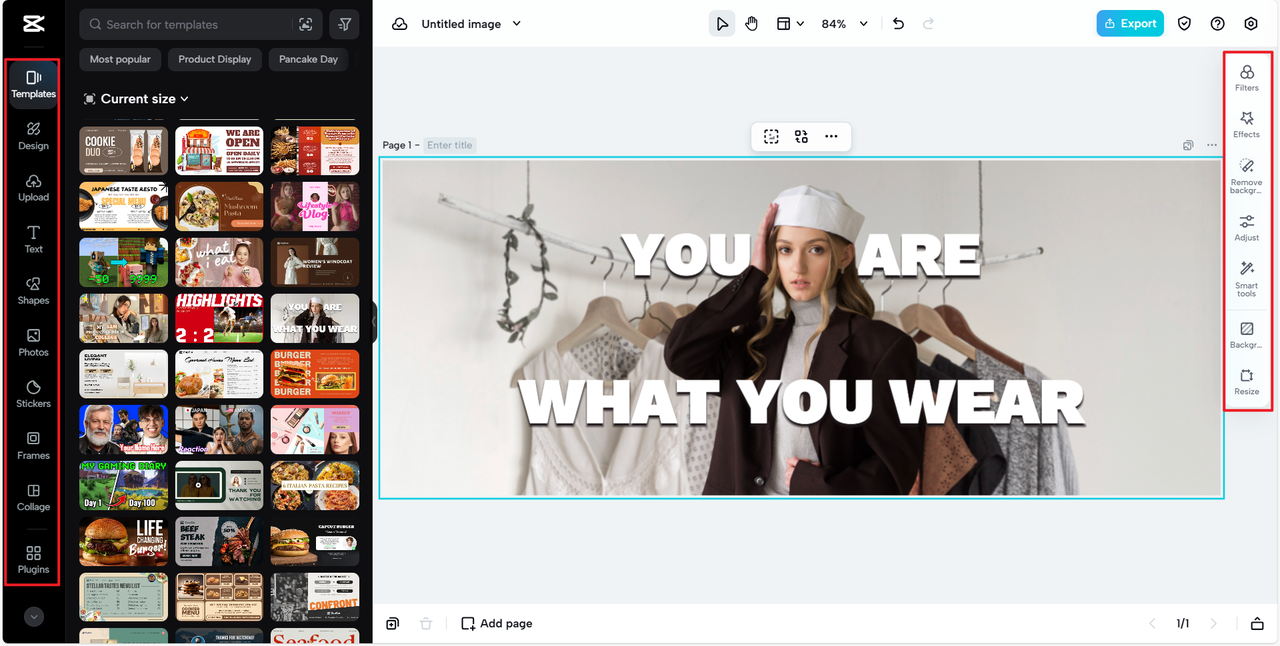
Task: Collapse the templates panel handle
Action: [x=375, y=323]
